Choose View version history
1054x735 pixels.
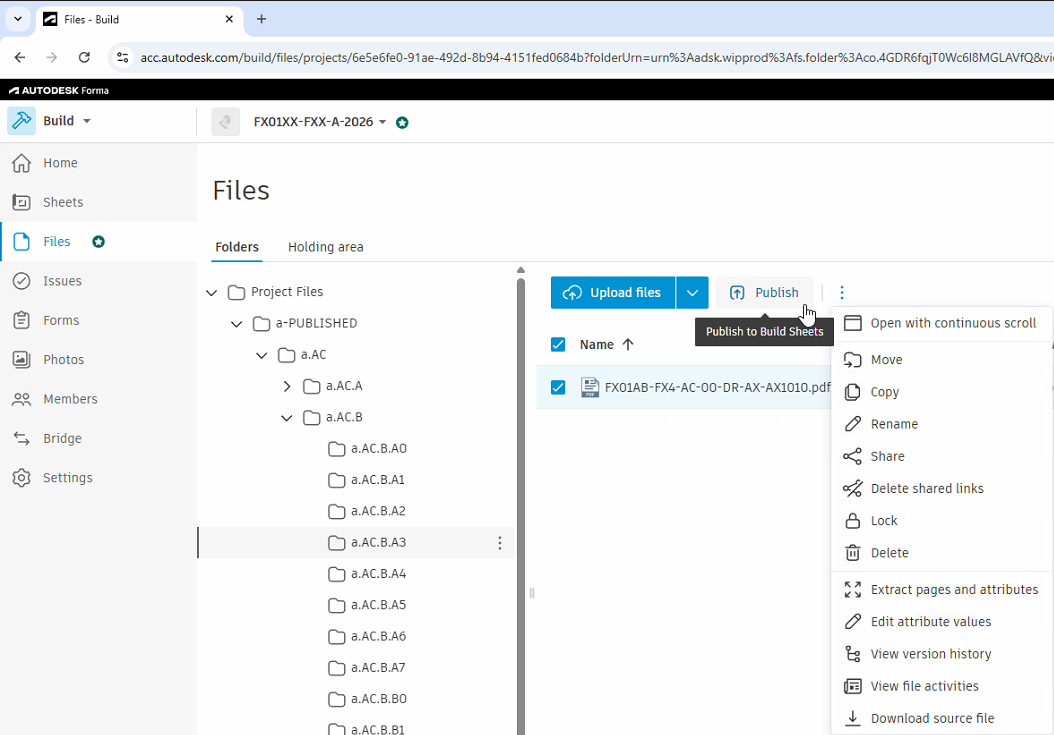coord(941,654)
